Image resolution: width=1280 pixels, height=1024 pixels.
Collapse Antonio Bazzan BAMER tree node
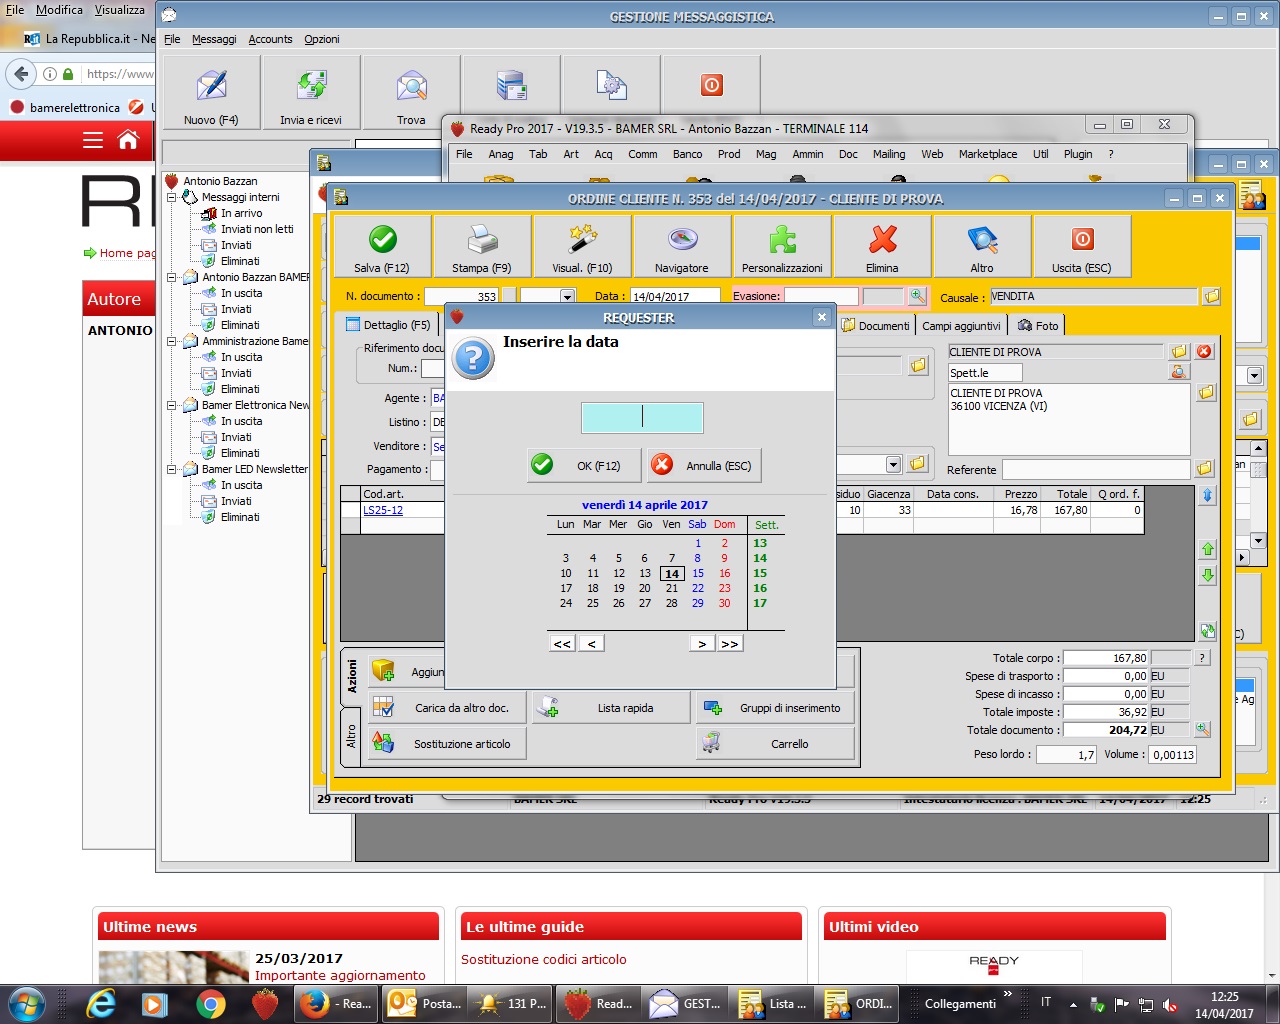[171, 277]
